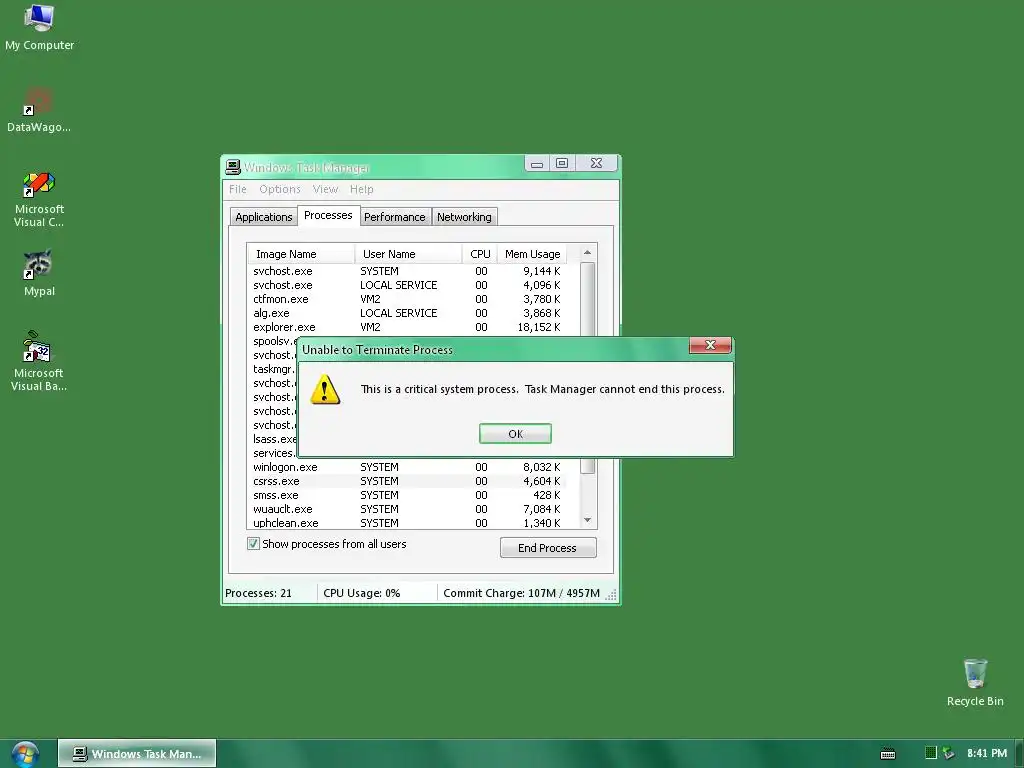Click the warning icon in the dialog

click(325, 389)
